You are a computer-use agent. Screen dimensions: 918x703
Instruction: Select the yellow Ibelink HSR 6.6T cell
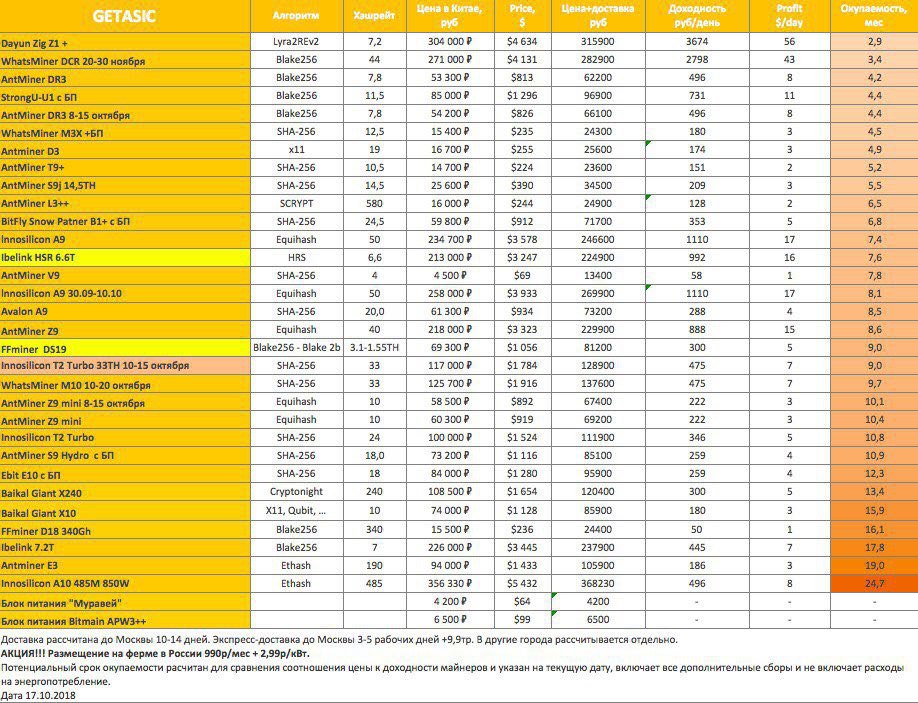pyautogui.click(x=125, y=258)
